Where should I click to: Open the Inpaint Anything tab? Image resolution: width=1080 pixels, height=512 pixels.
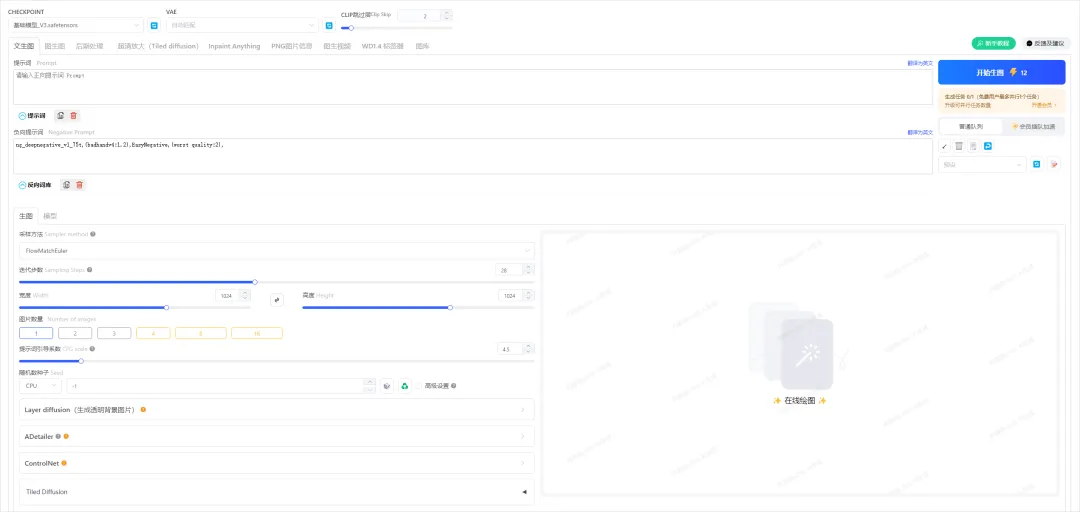(x=234, y=46)
